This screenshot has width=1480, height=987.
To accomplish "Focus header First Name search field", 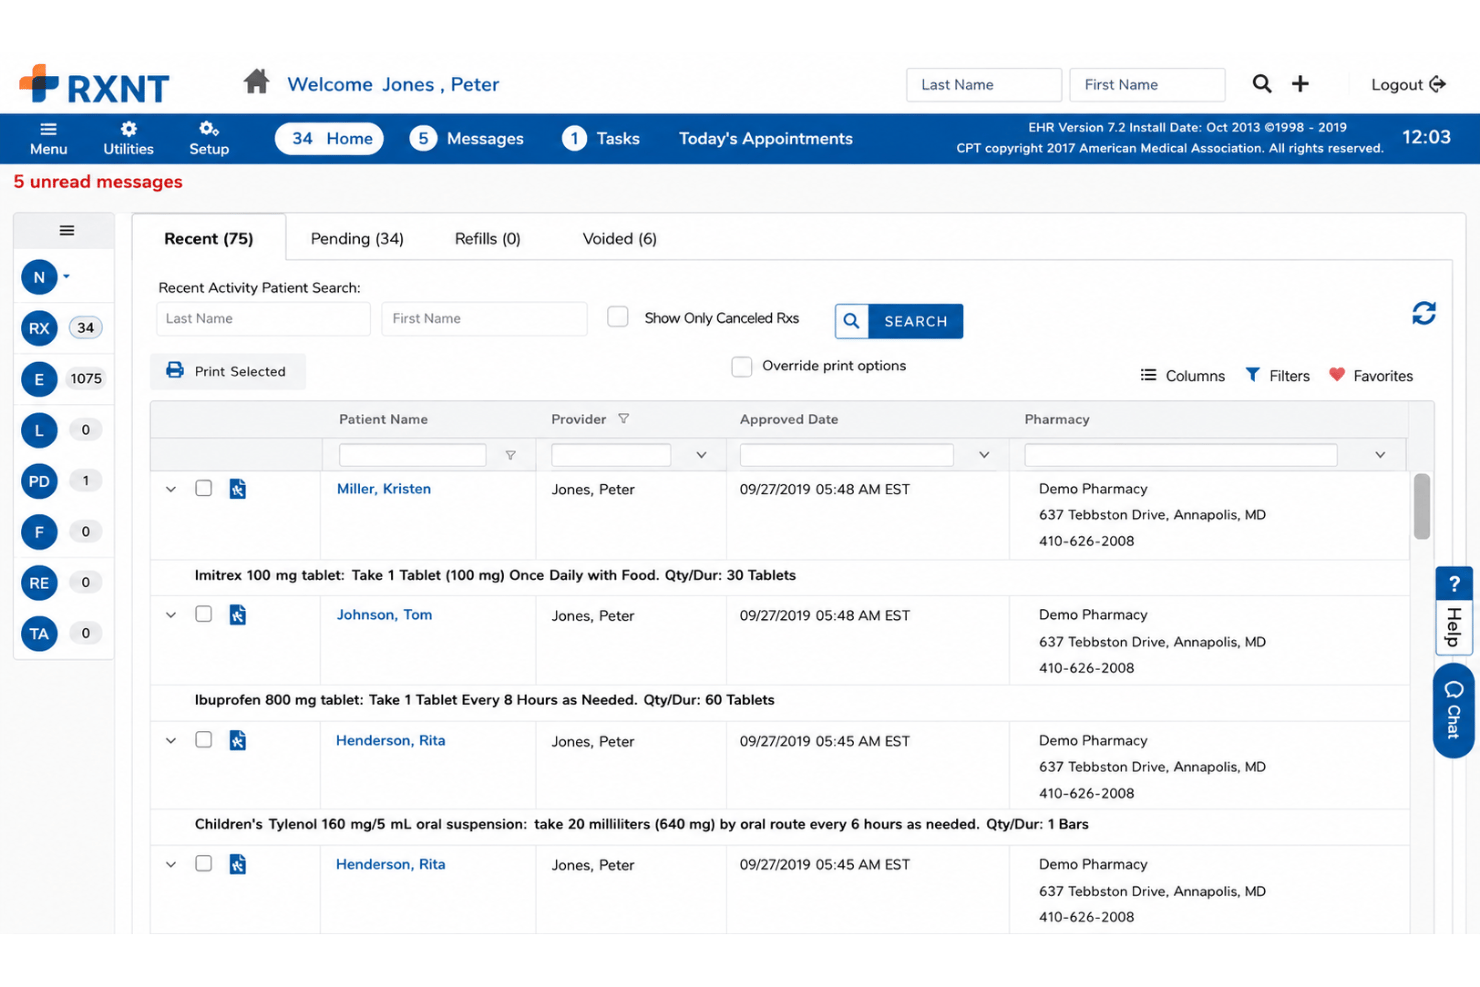I will 1147,85.
